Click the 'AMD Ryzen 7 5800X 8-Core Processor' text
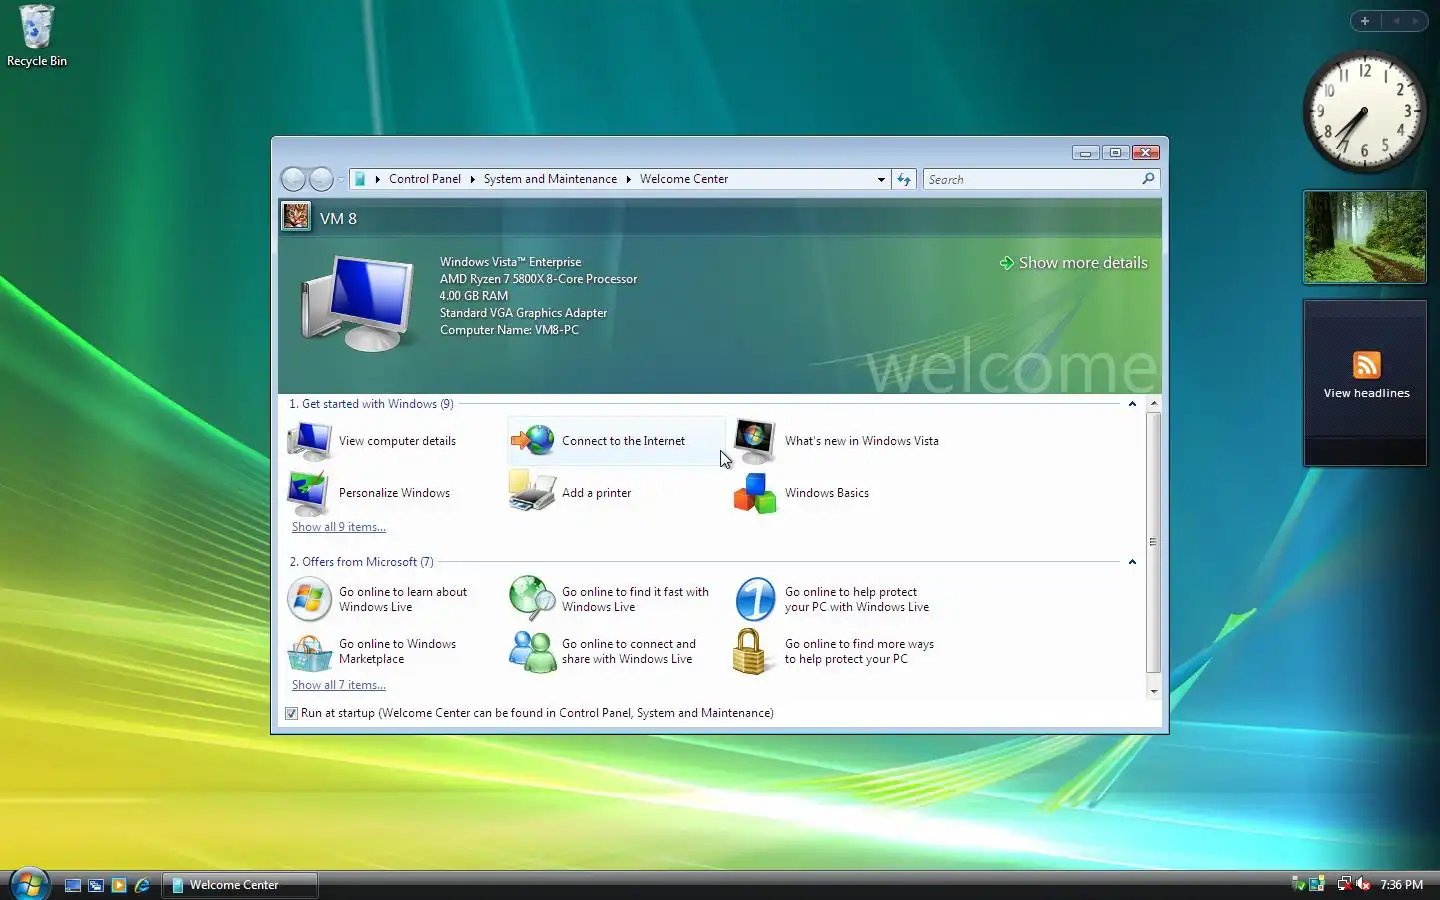This screenshot has width=1440, height=900. (538, 279)
